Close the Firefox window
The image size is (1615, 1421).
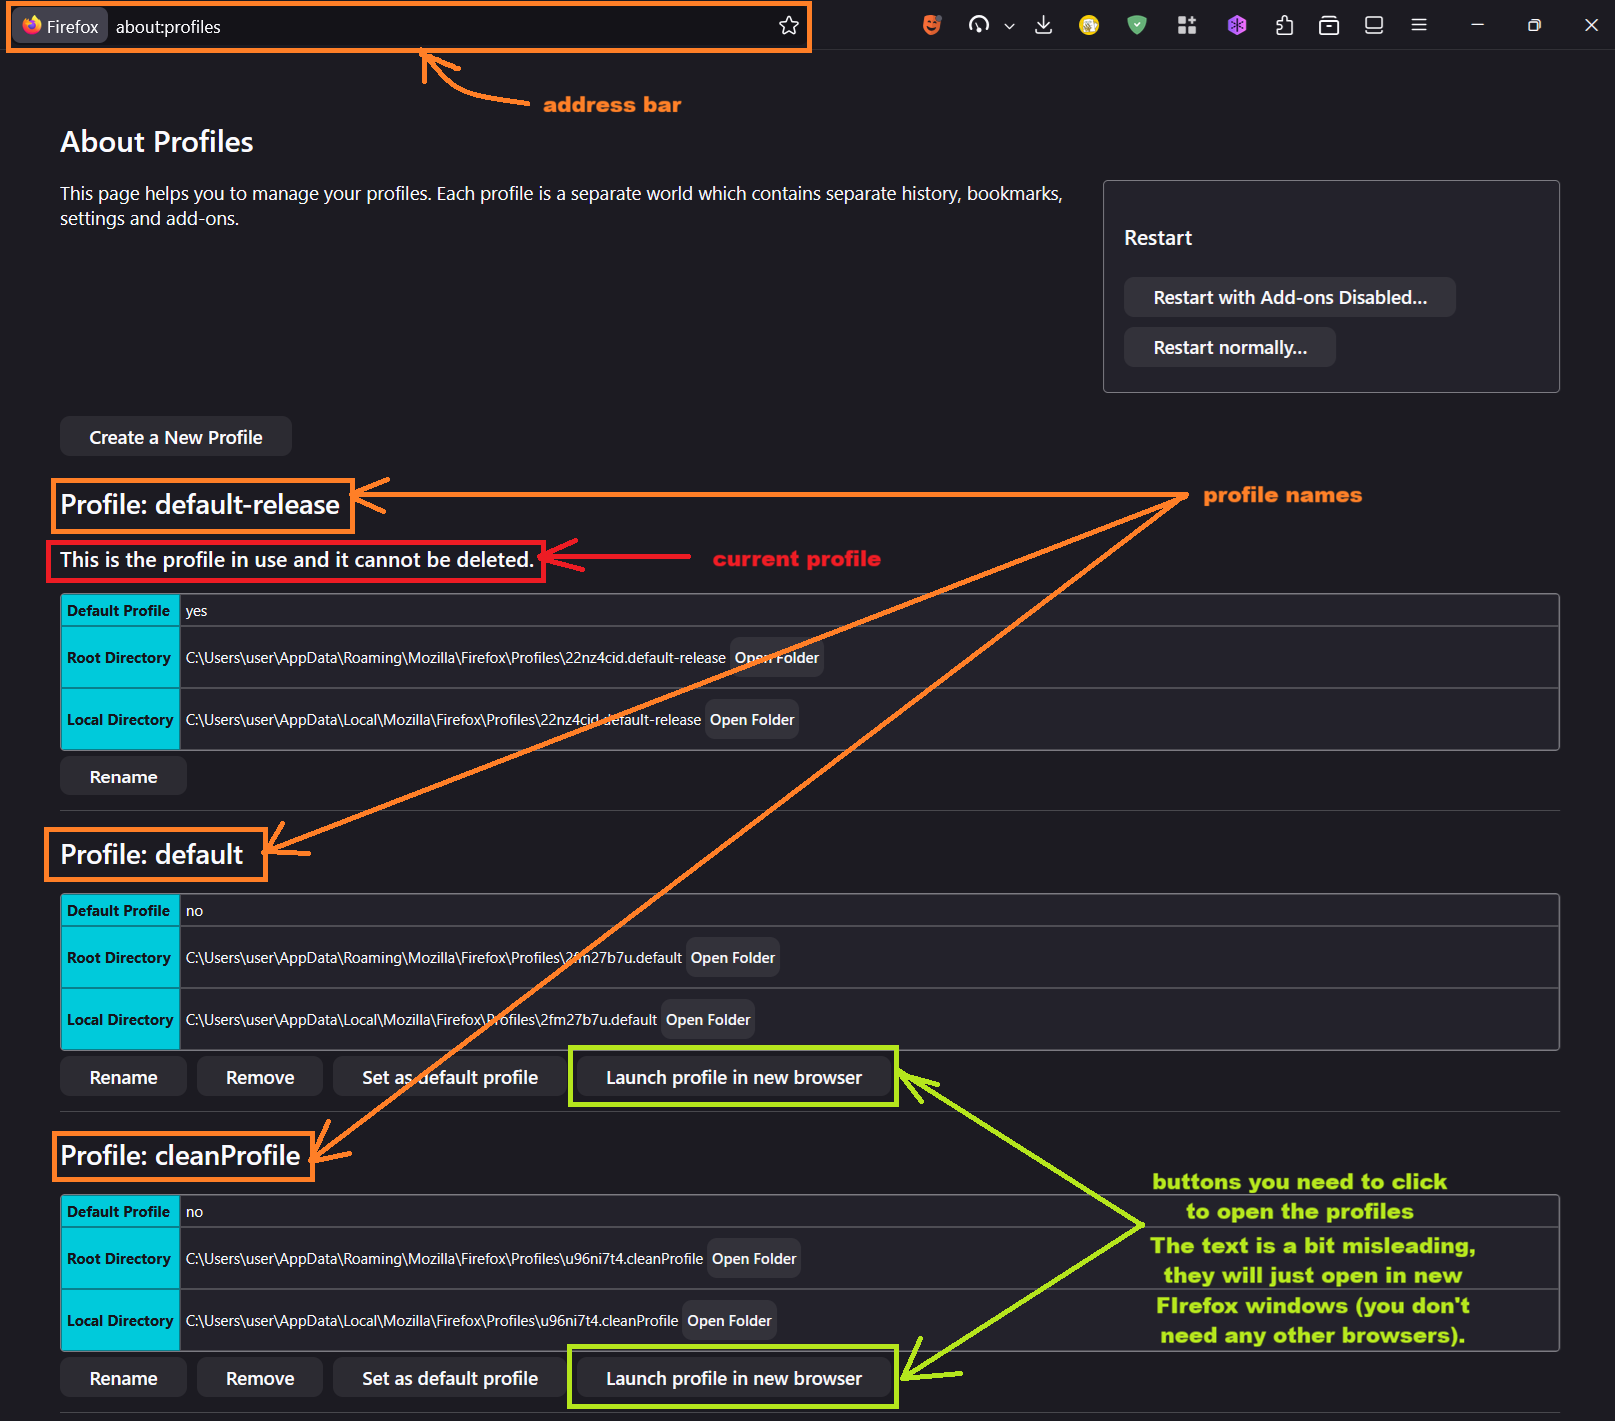1591,25
